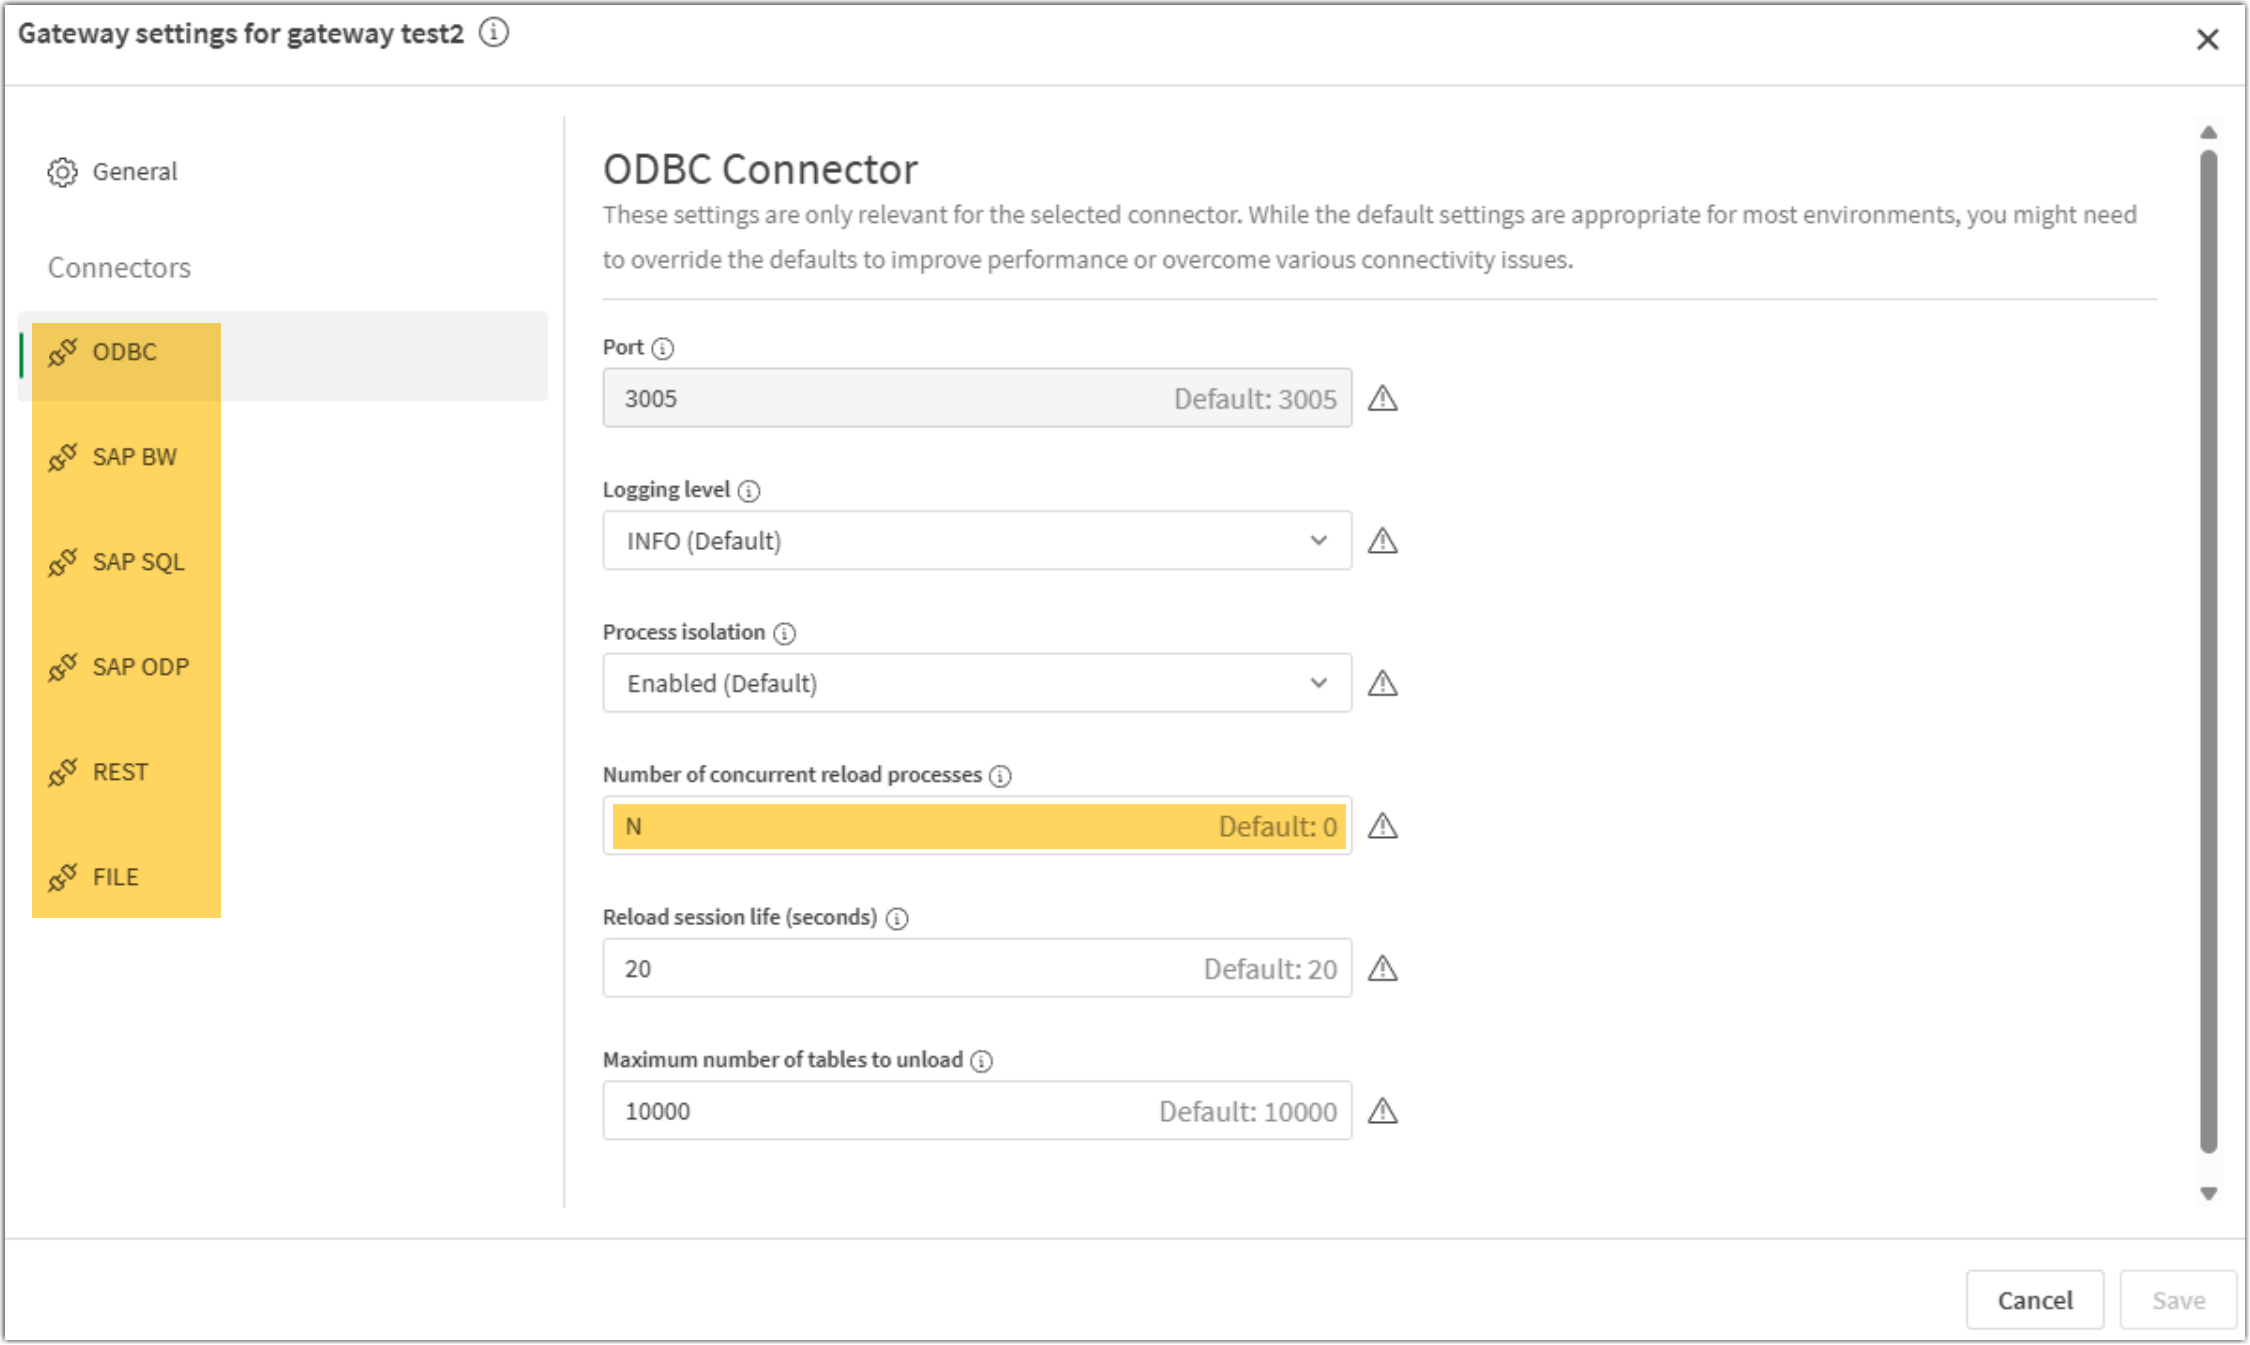Click the Port input field
2250x1345 pixels.
click(977, 398)
